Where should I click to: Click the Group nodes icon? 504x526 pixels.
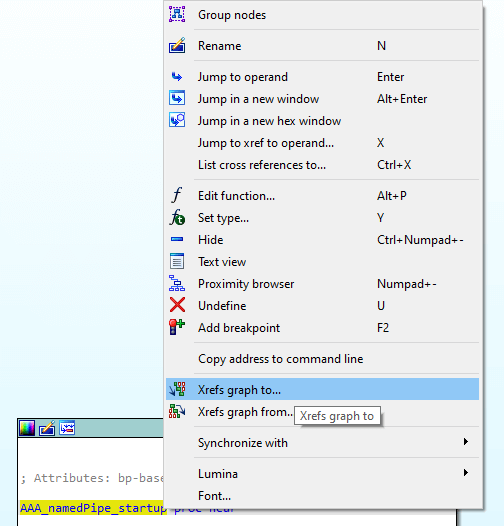[177, 14]
